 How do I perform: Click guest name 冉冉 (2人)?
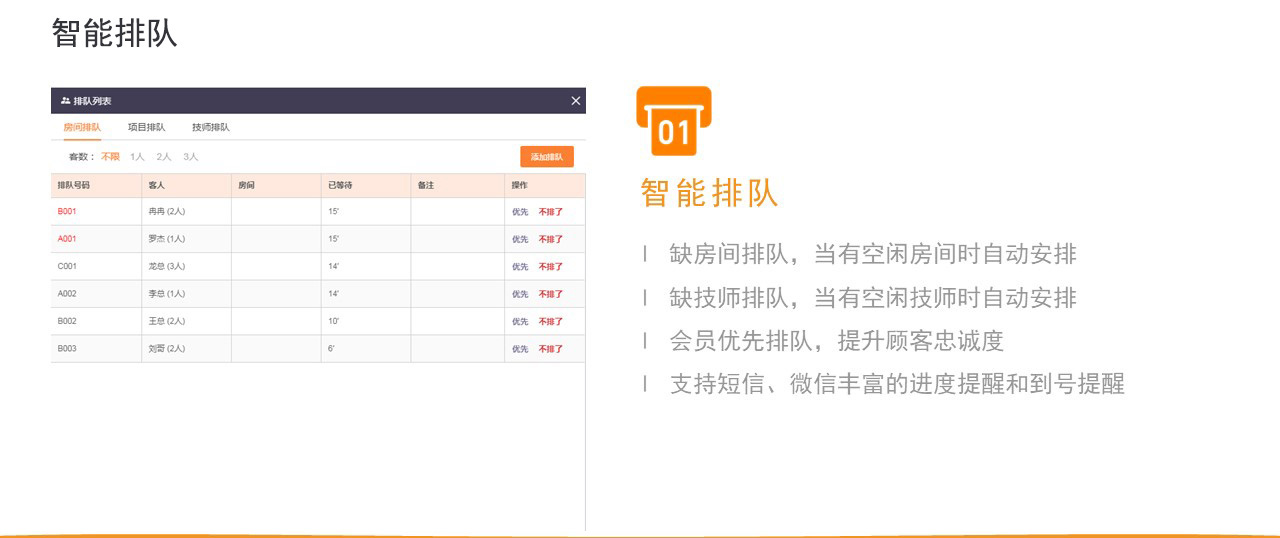167,212
